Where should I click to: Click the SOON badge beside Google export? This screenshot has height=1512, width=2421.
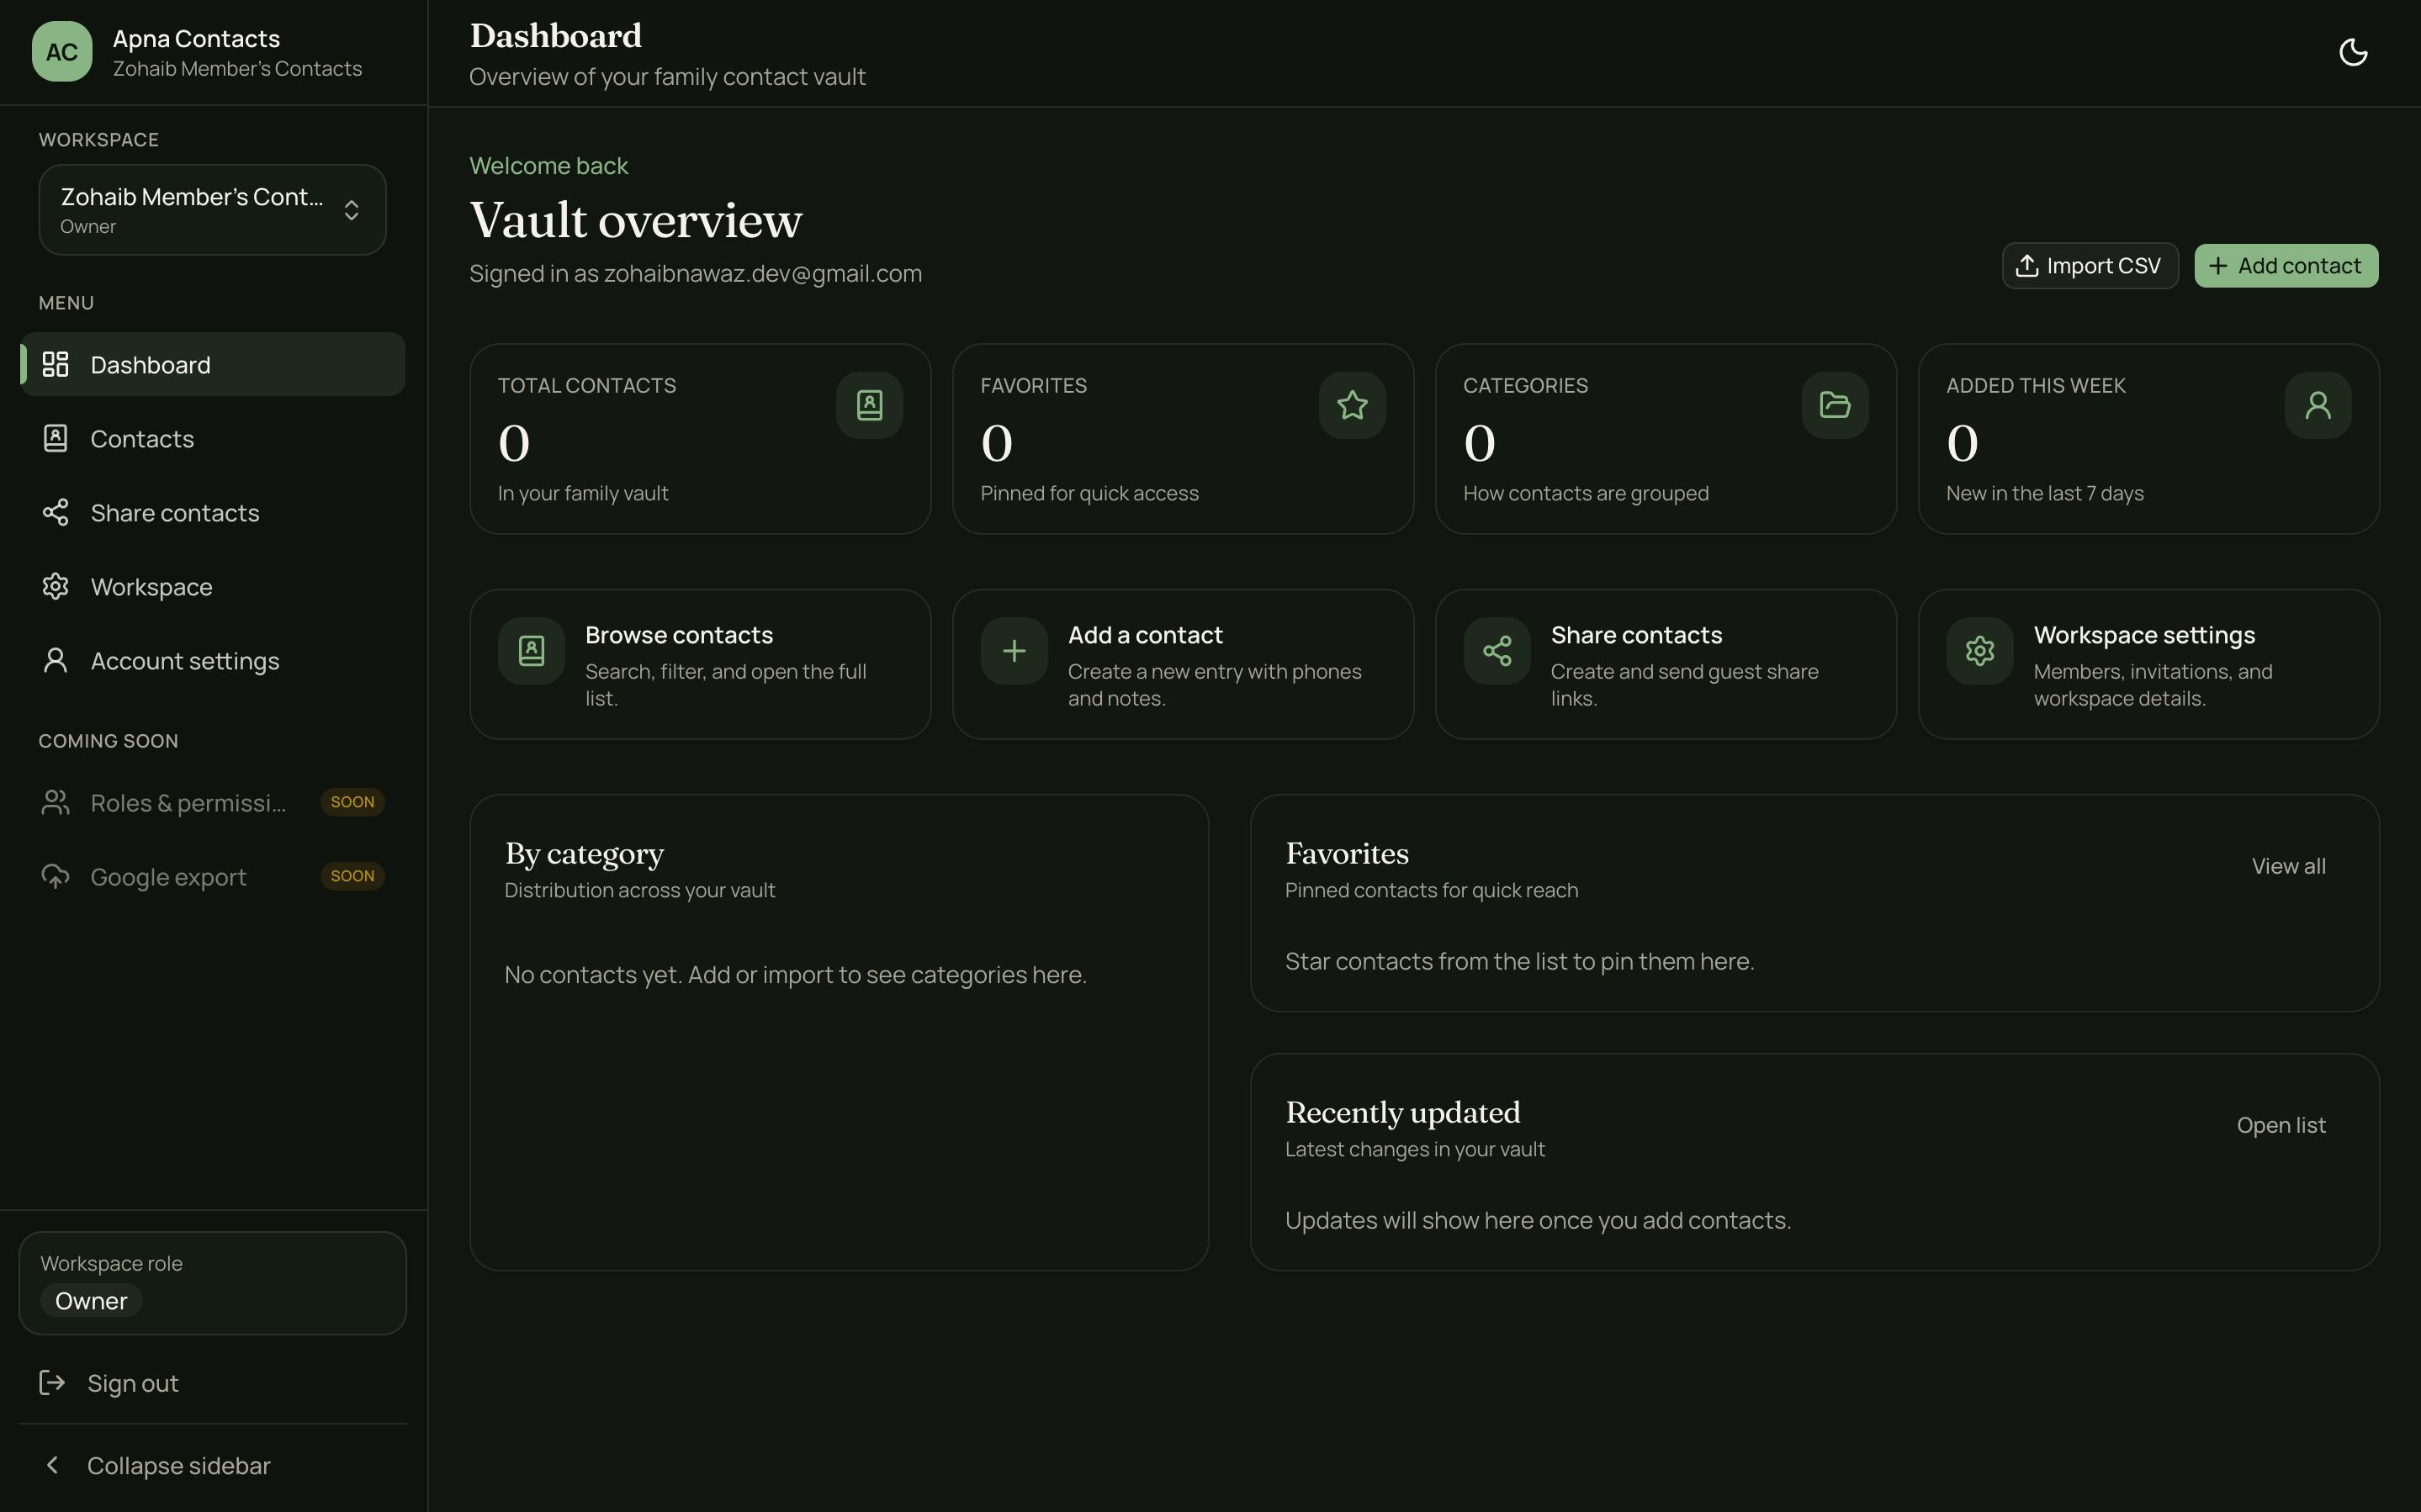352,876
